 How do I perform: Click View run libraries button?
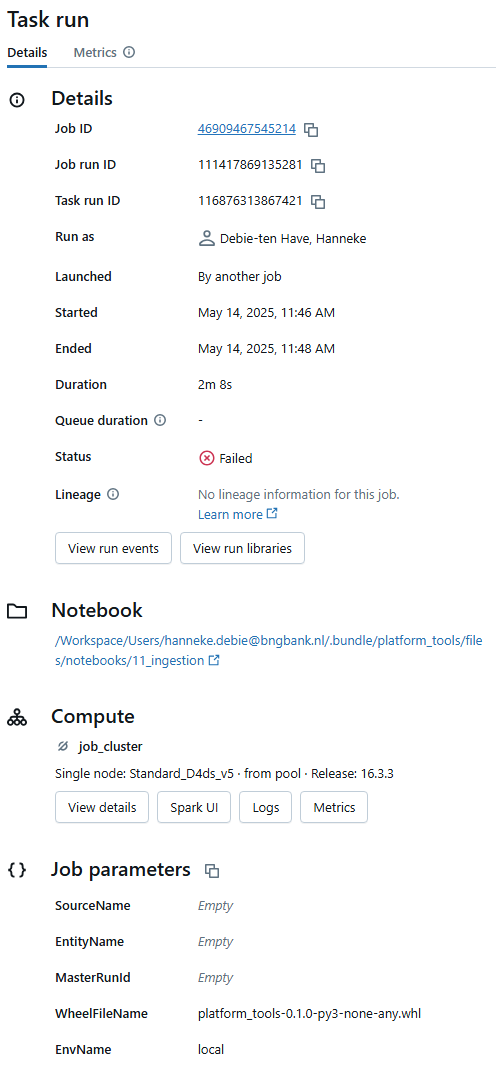click(x=243, y=549)
